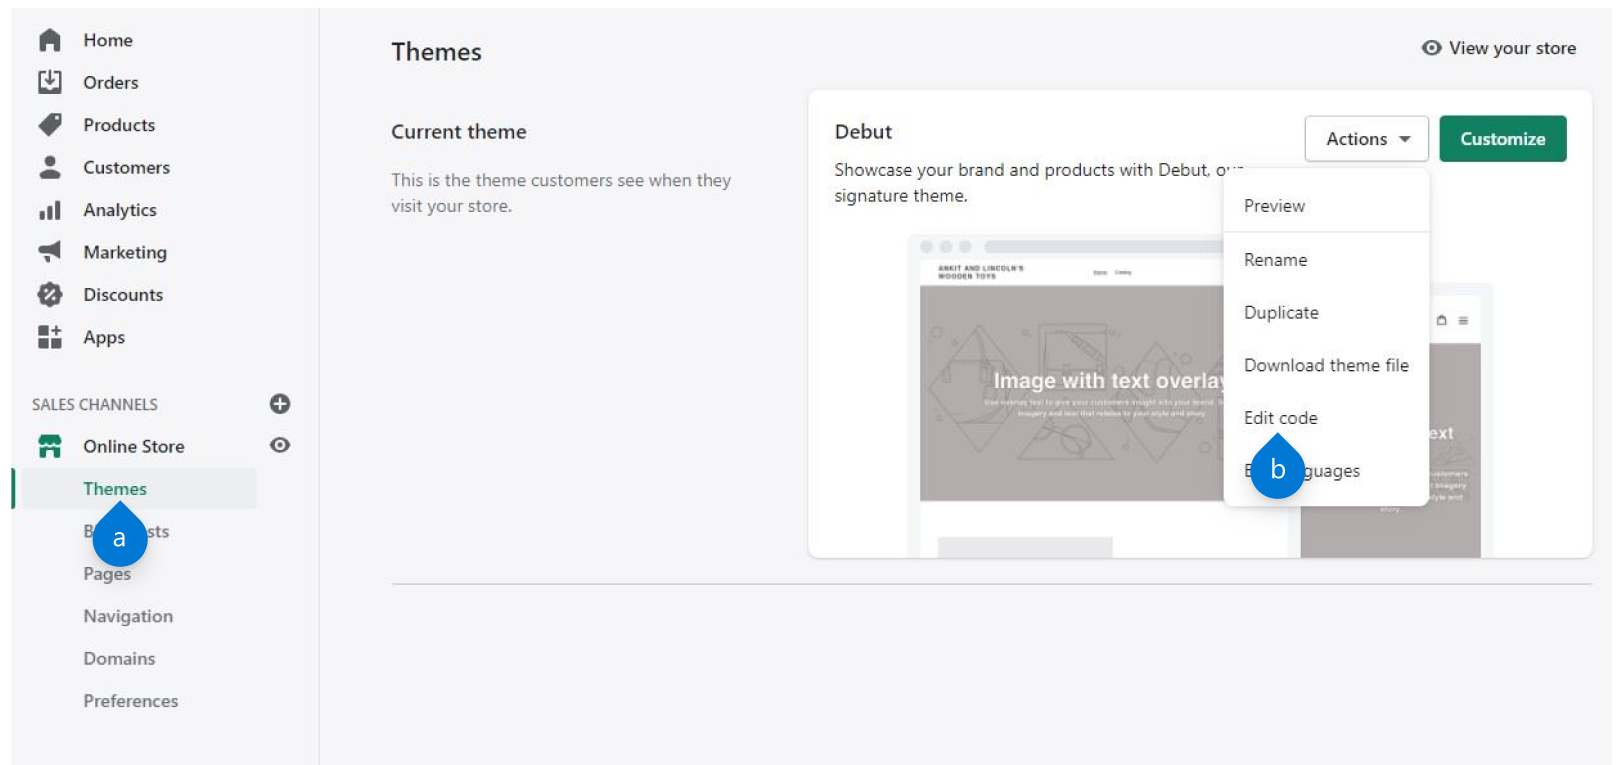Screen dimensions: 1619x765
Task: Open Customers in sidebar
Action: tap(127, 167)
